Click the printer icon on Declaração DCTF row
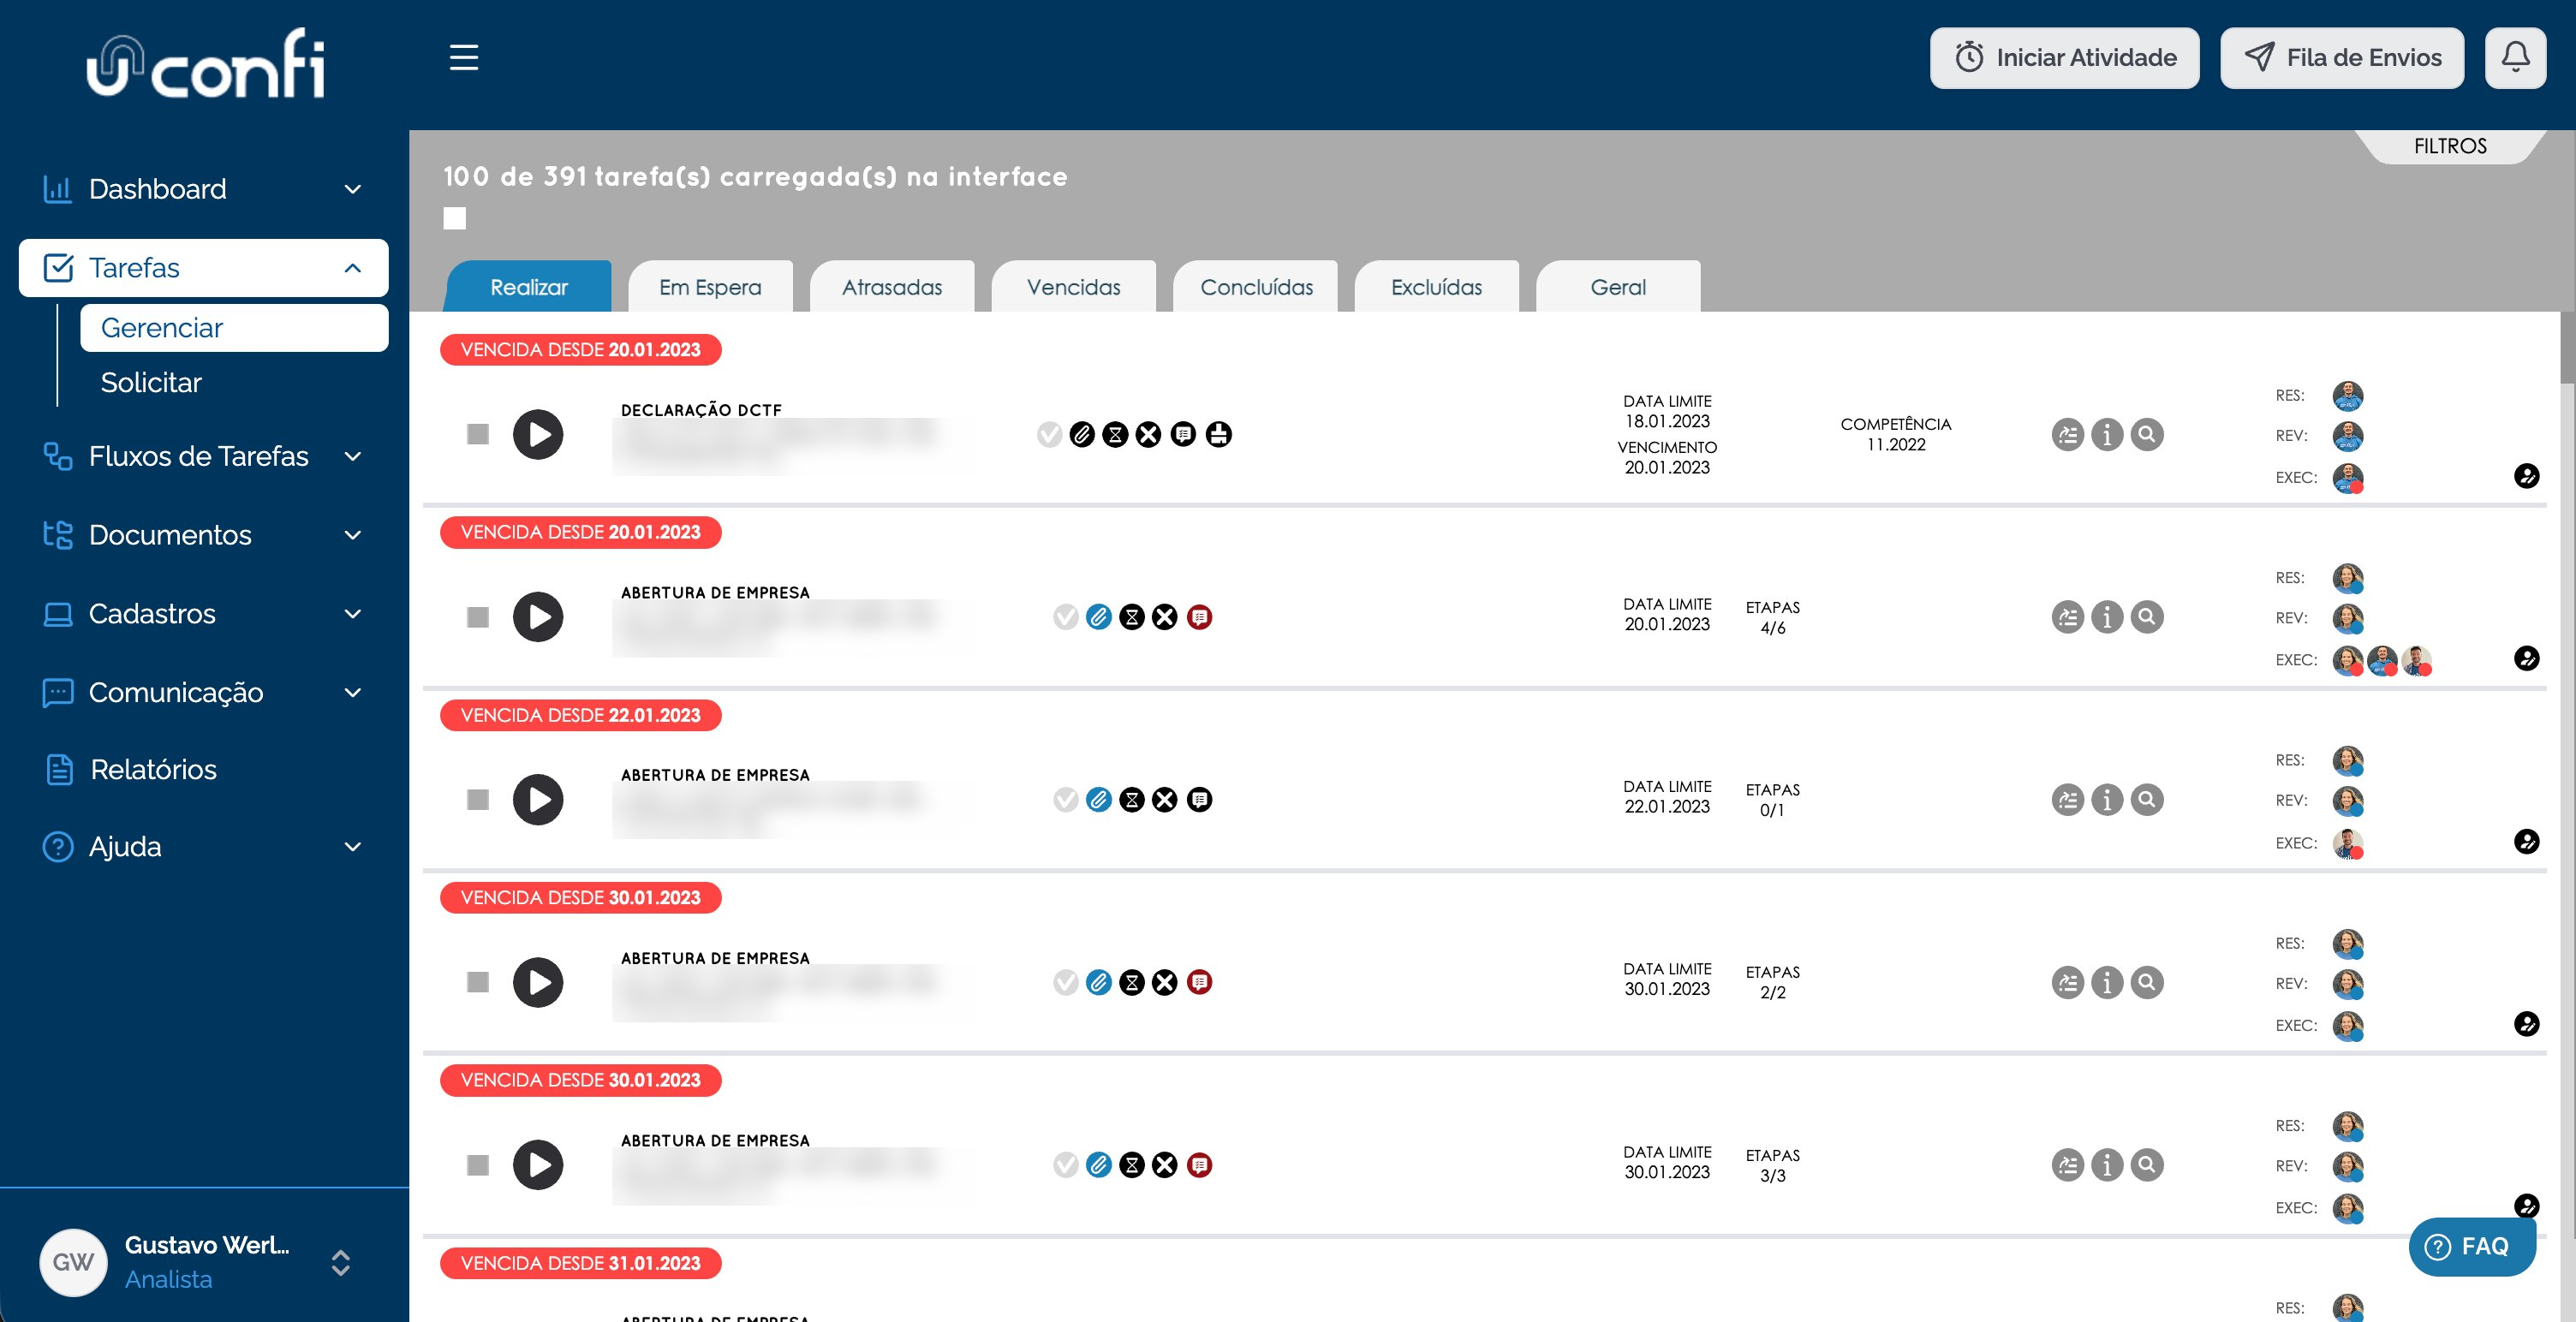Screen dimensions: 2576x1322 (1218, 434)
